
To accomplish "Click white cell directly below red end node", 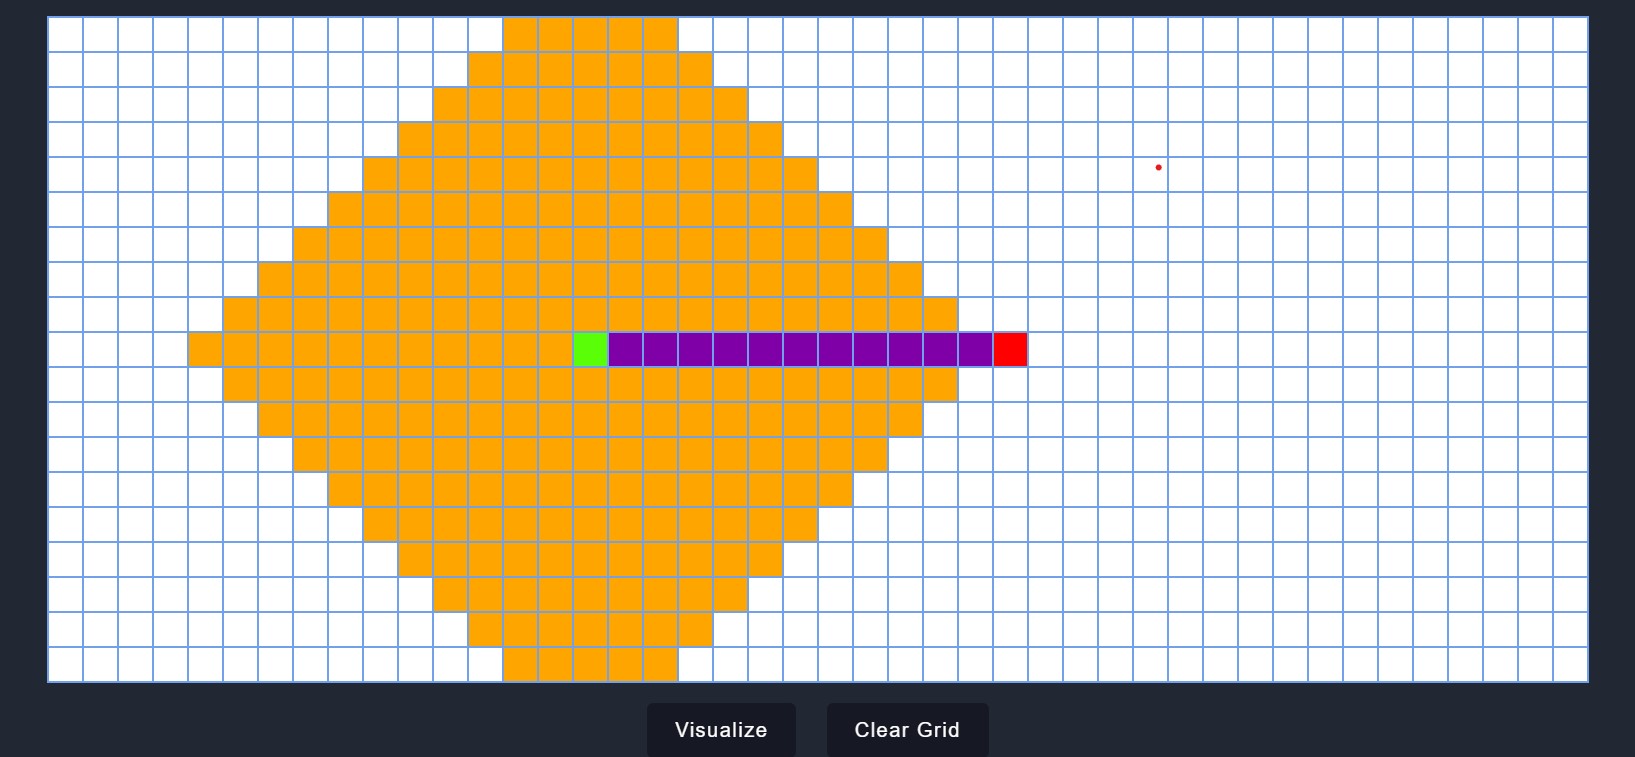I will pos(1010,385).
